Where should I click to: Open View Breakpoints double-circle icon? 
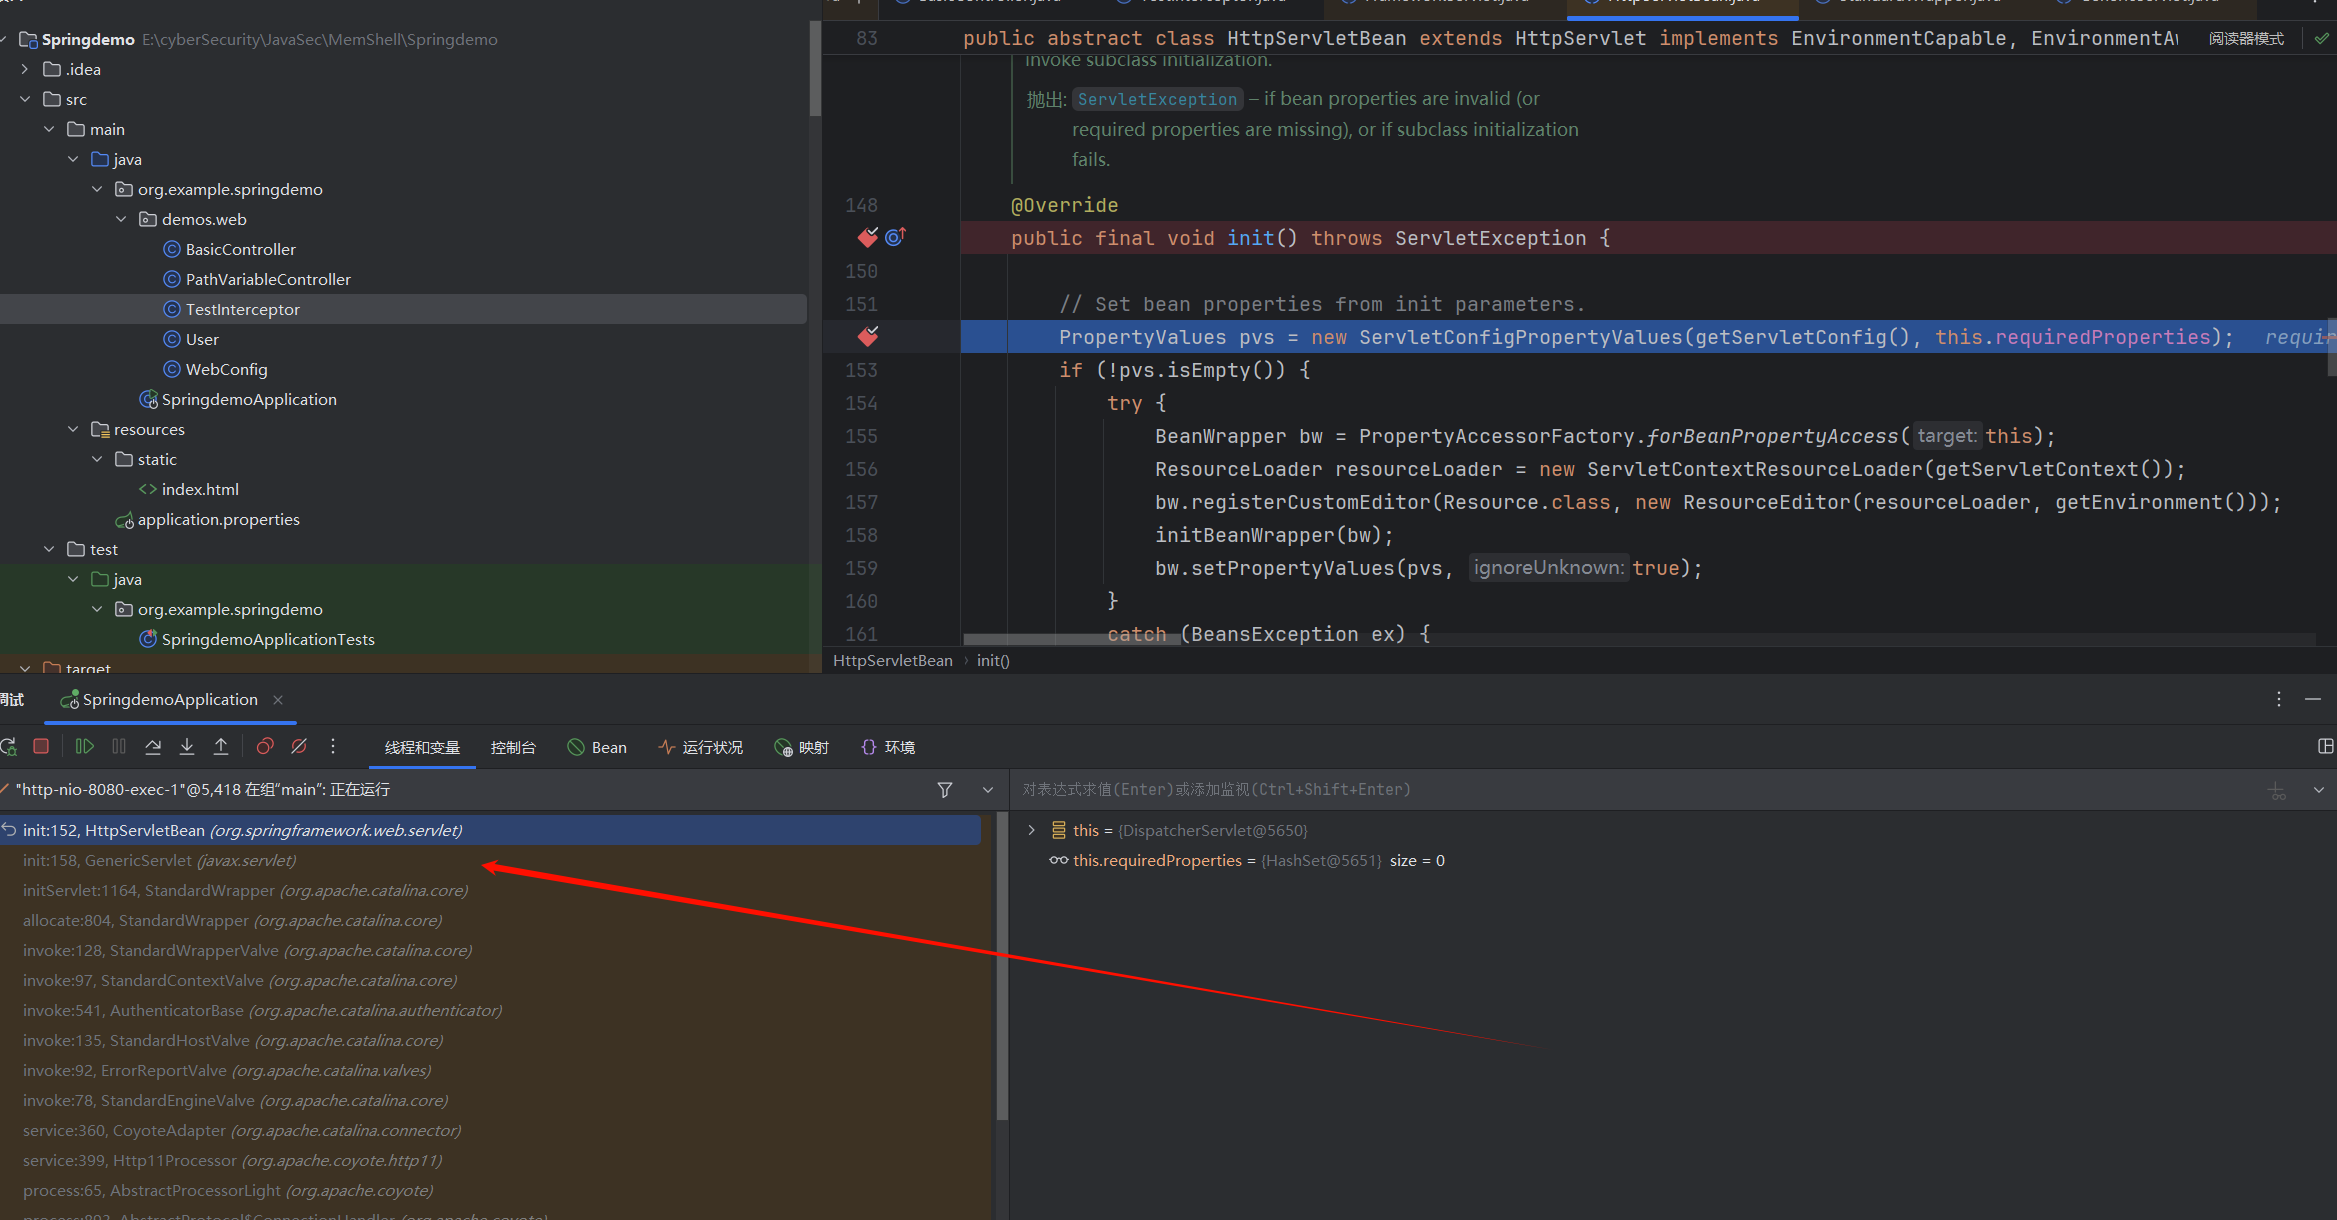[x=265, y=746]
